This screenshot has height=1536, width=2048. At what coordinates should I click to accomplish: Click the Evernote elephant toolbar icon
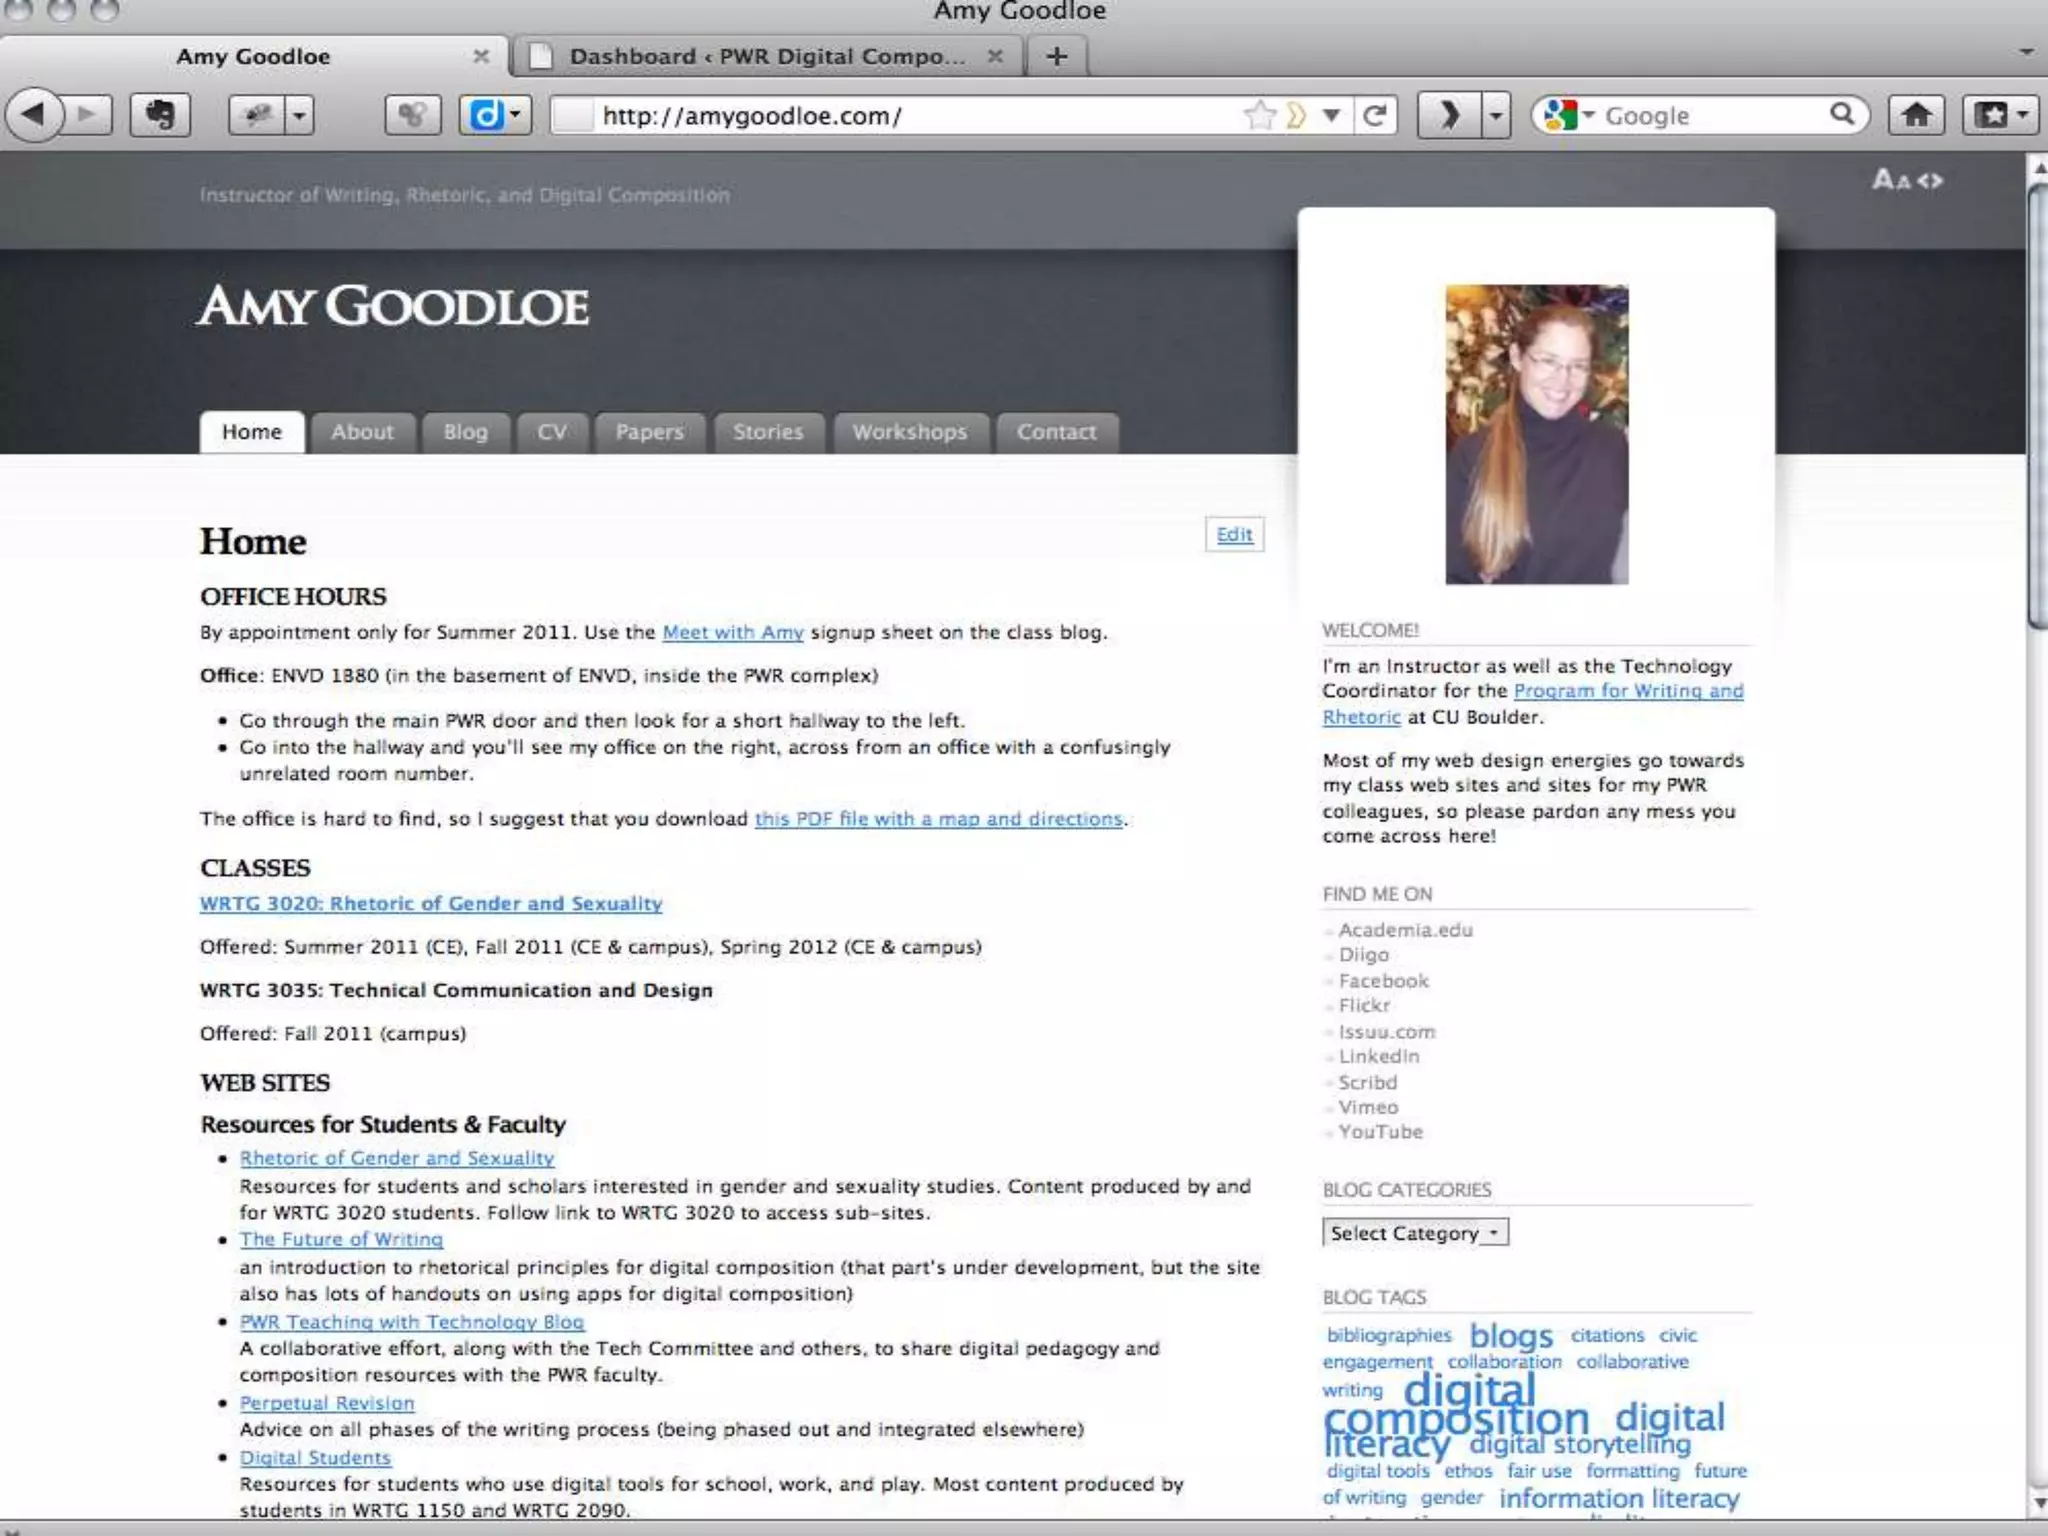pyautogui.click(x=160, y=115)
